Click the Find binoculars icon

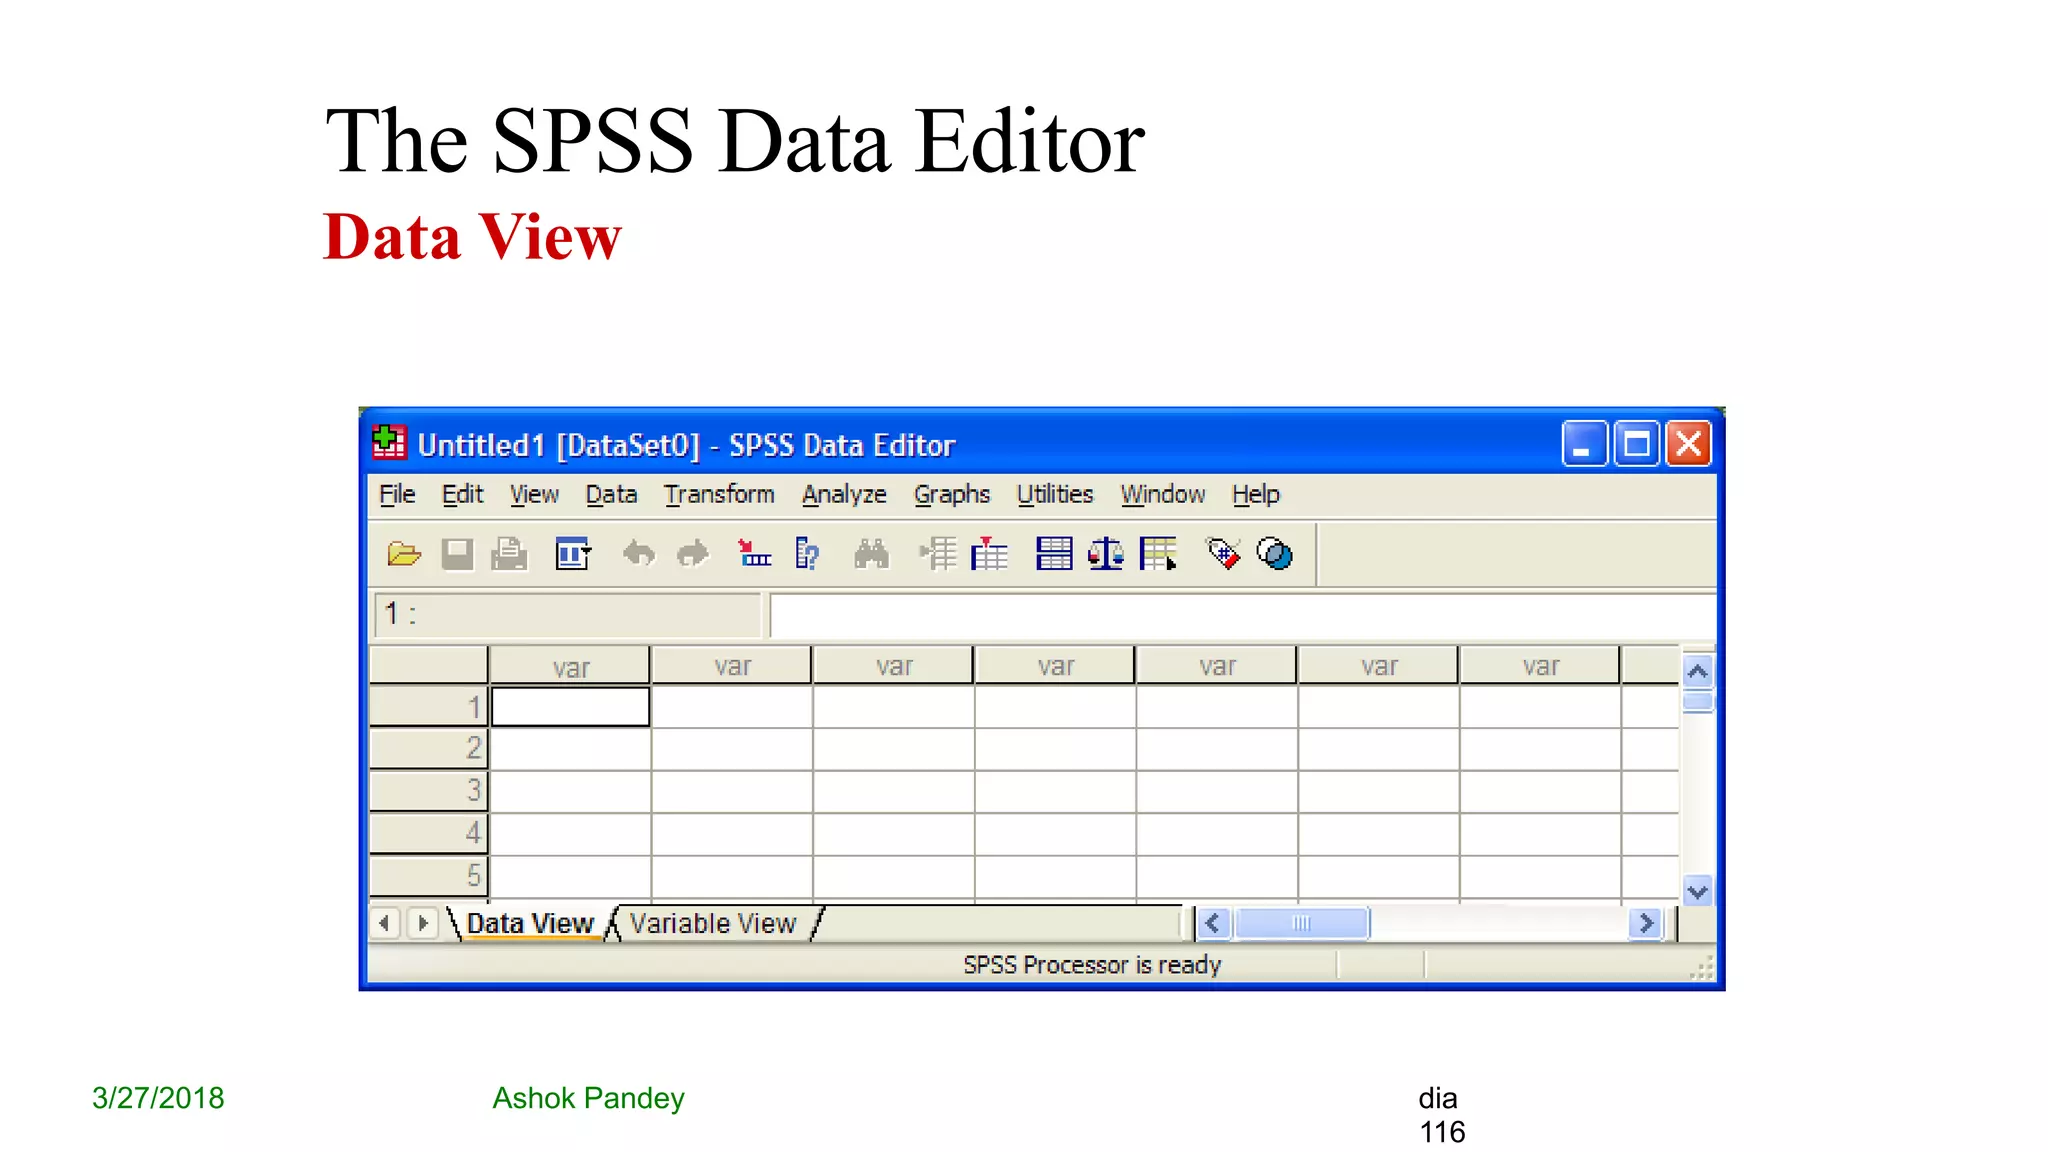pos(871,554)
